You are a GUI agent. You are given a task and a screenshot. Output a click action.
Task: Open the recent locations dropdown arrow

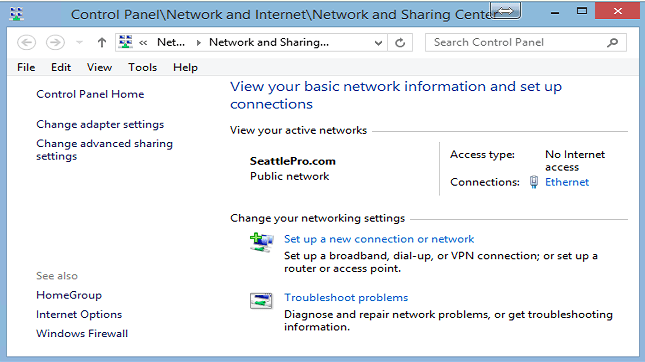(79, 42)
